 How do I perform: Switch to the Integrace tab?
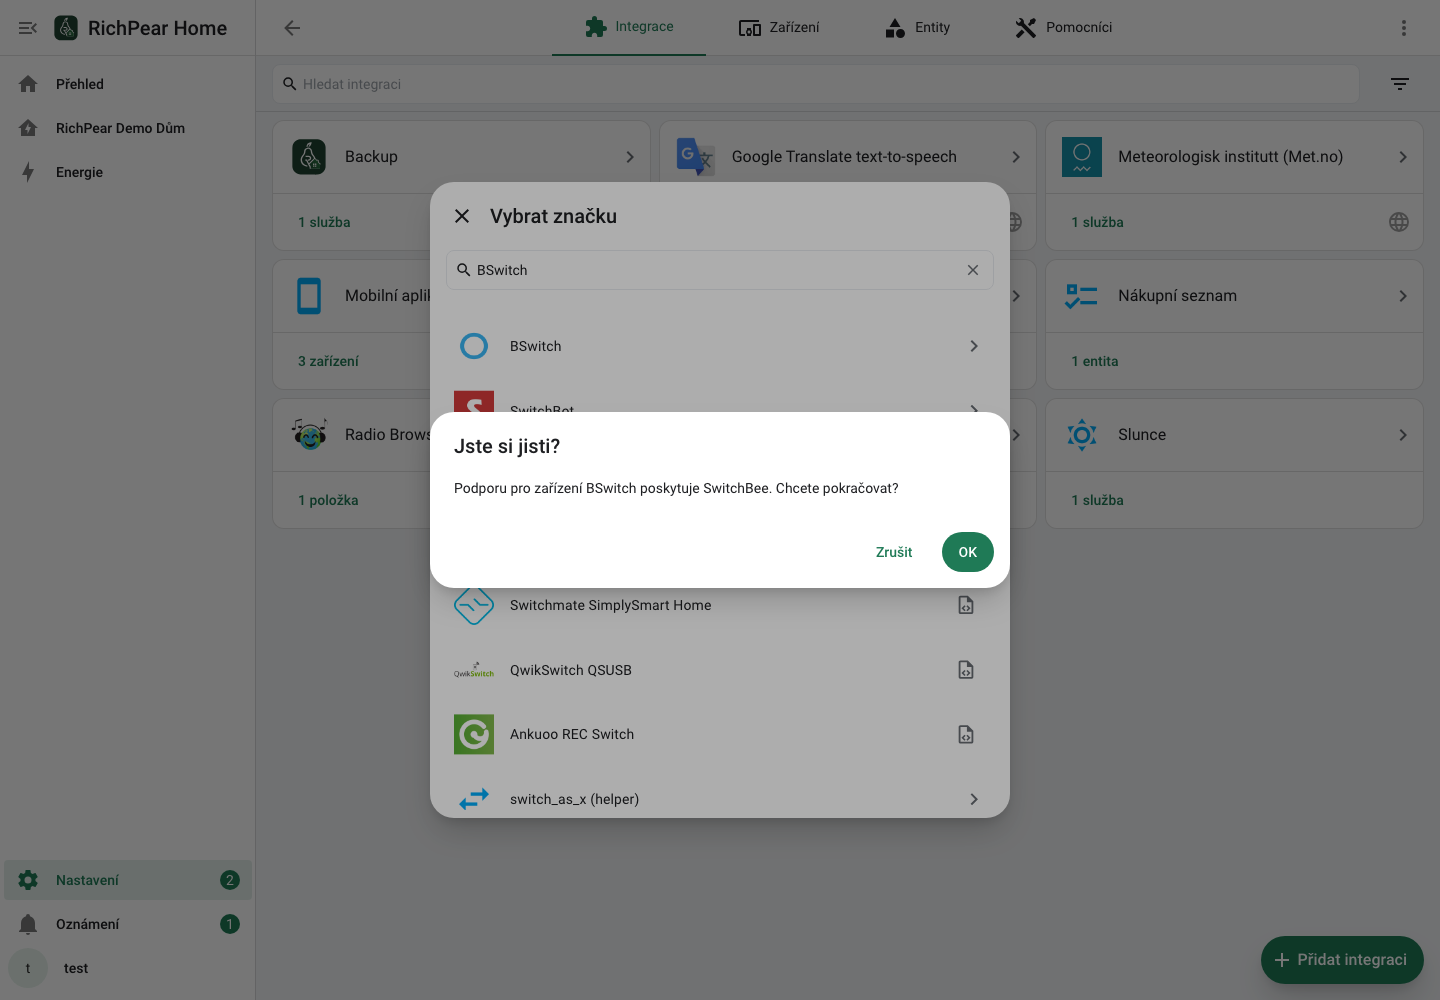pos(629,27)
